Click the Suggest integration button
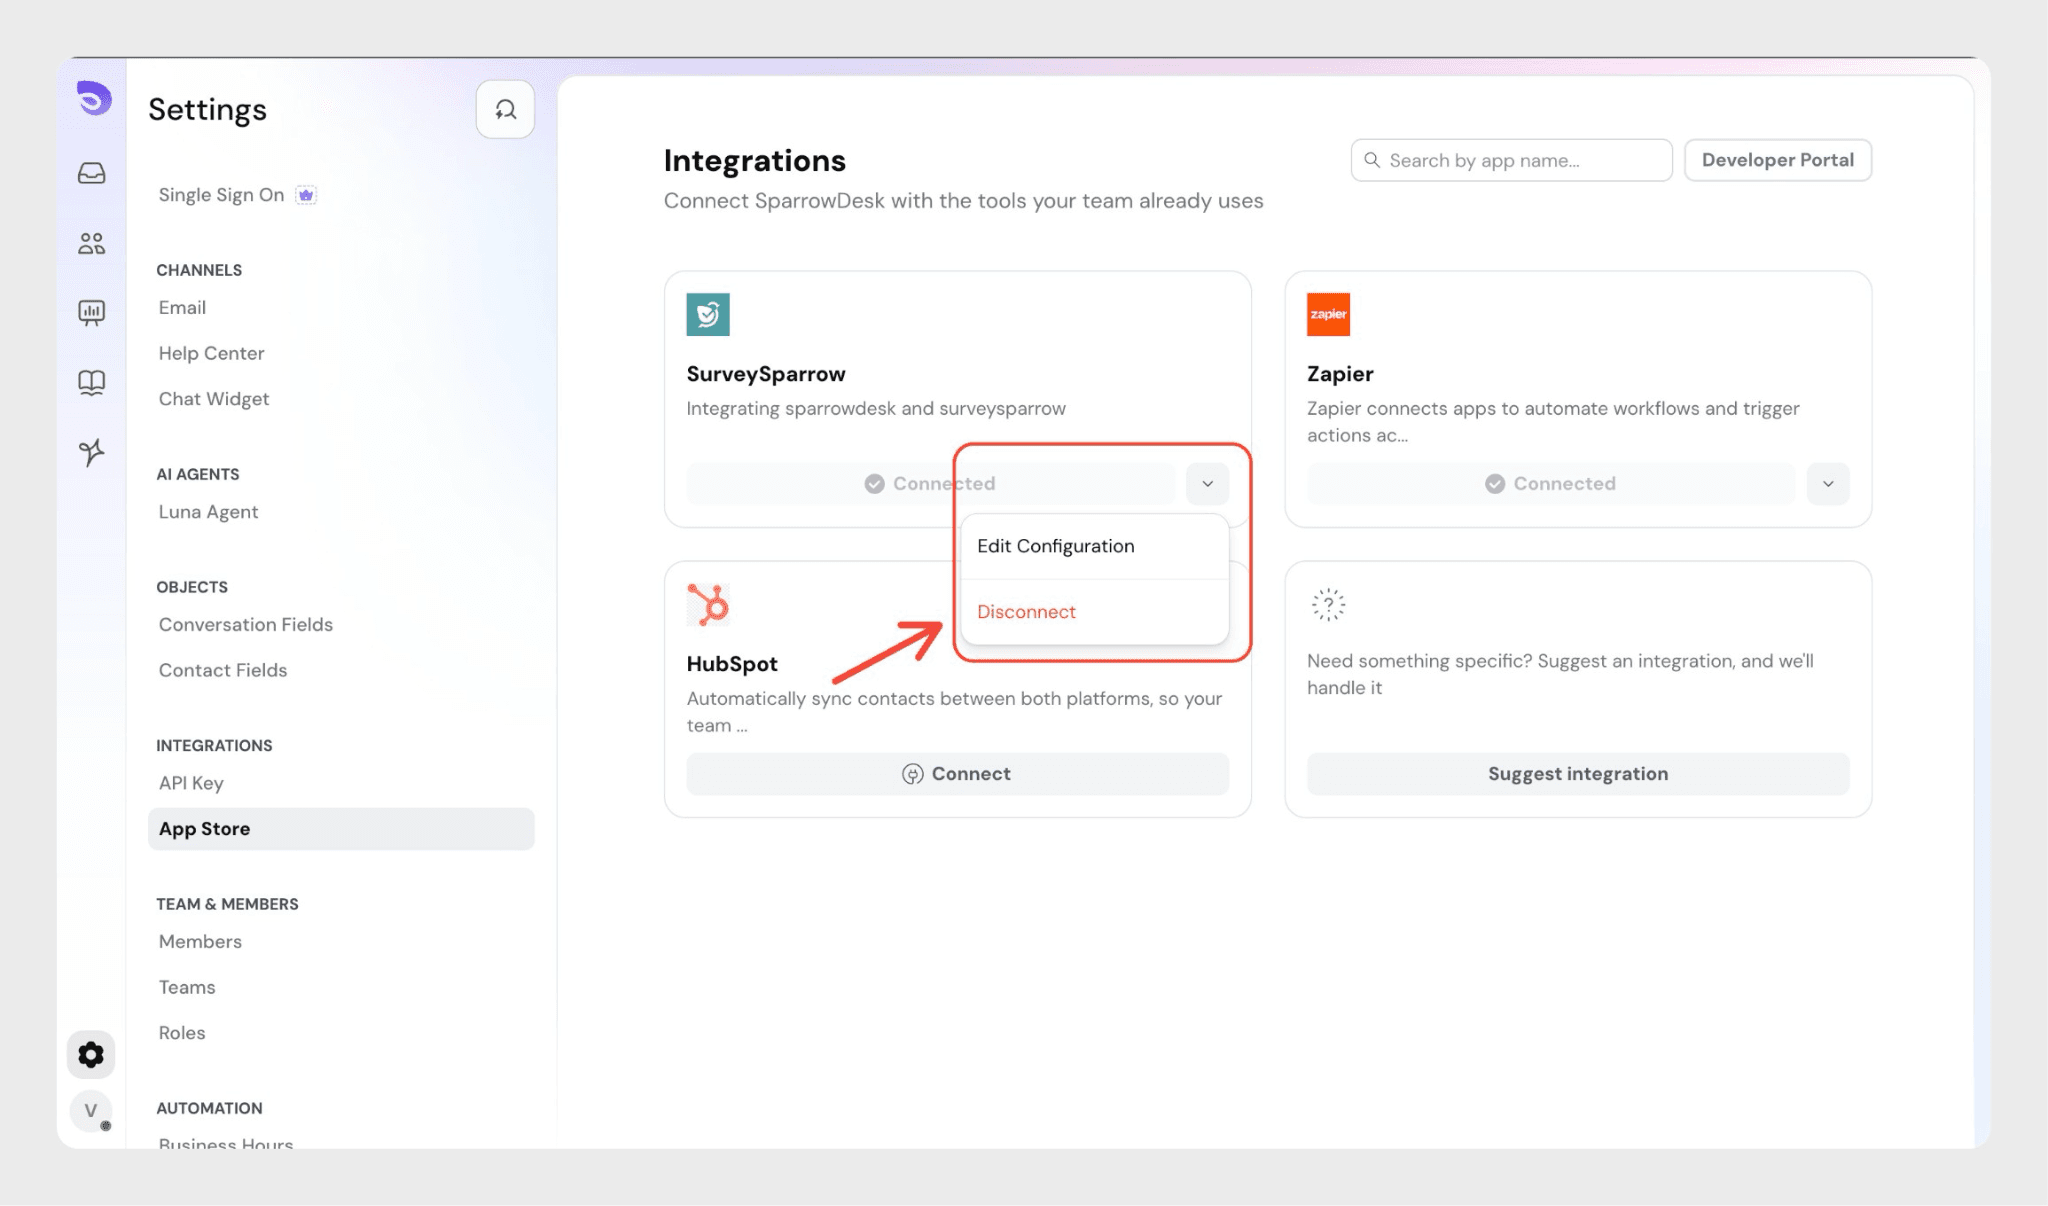The width and height of the screenshot is (2048, 1206). [x=1577, y=774]
